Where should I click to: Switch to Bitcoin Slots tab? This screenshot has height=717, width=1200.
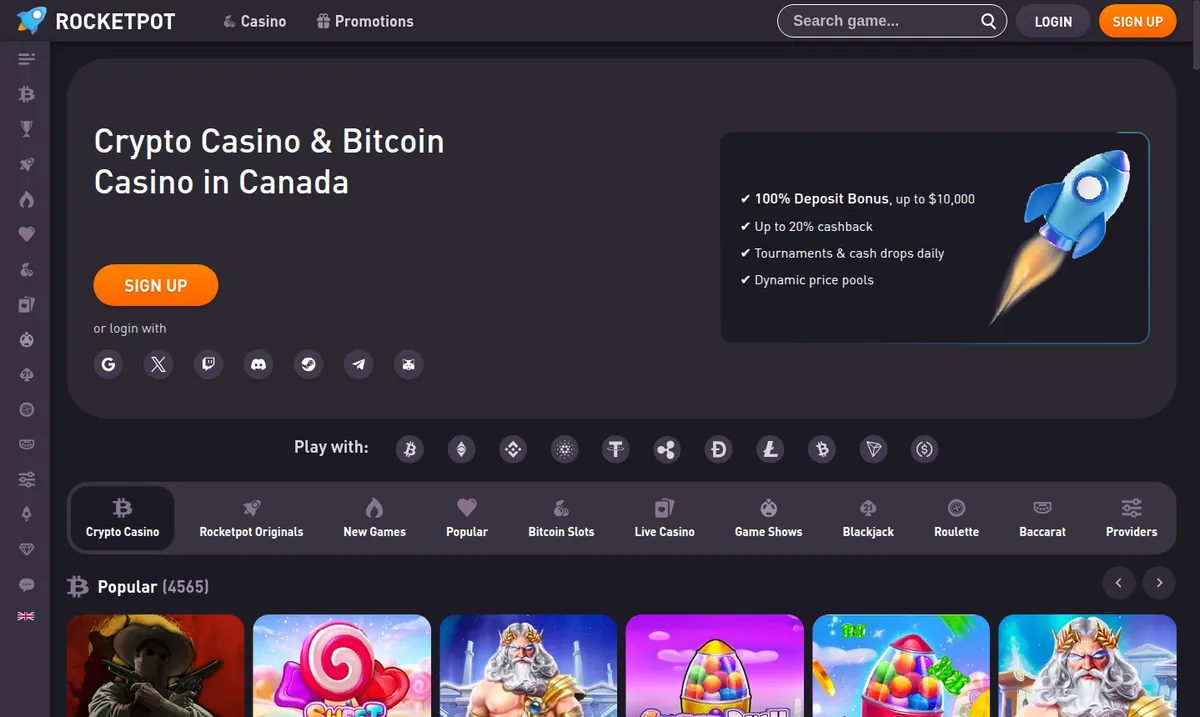[561, 518]
